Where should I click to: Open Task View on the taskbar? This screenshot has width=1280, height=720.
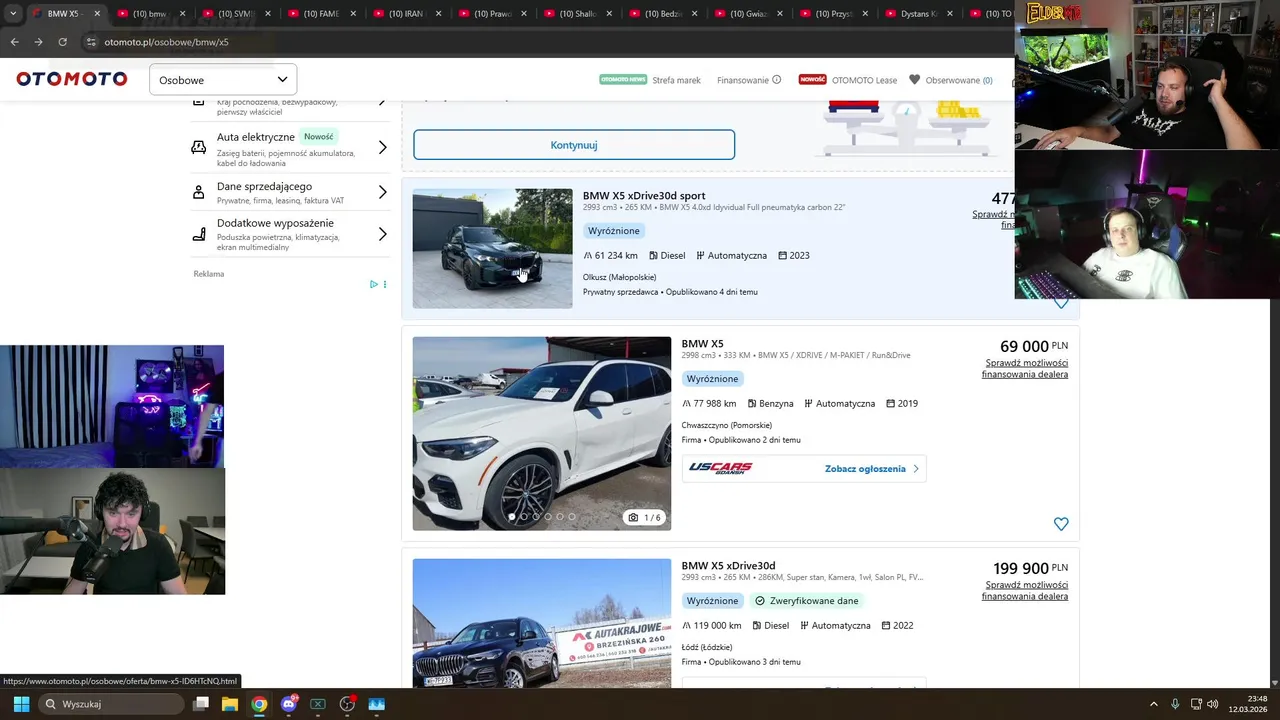(x=200, y=704)
